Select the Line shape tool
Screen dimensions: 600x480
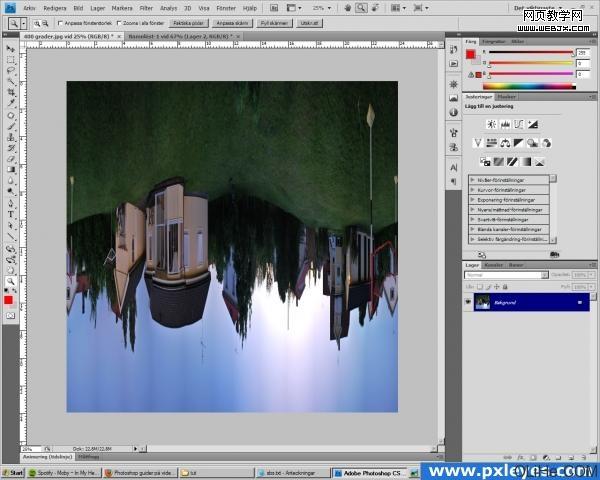pyautogui.click(x=10, y=237)
